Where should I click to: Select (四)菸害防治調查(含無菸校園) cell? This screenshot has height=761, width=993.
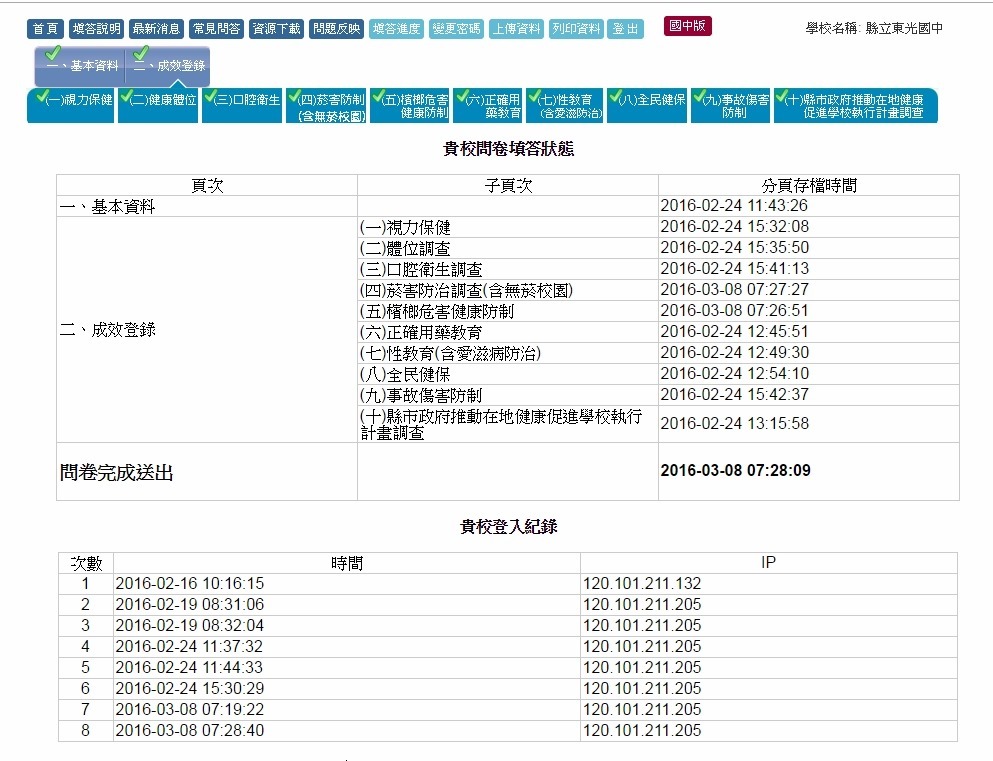tap(508, 290)
